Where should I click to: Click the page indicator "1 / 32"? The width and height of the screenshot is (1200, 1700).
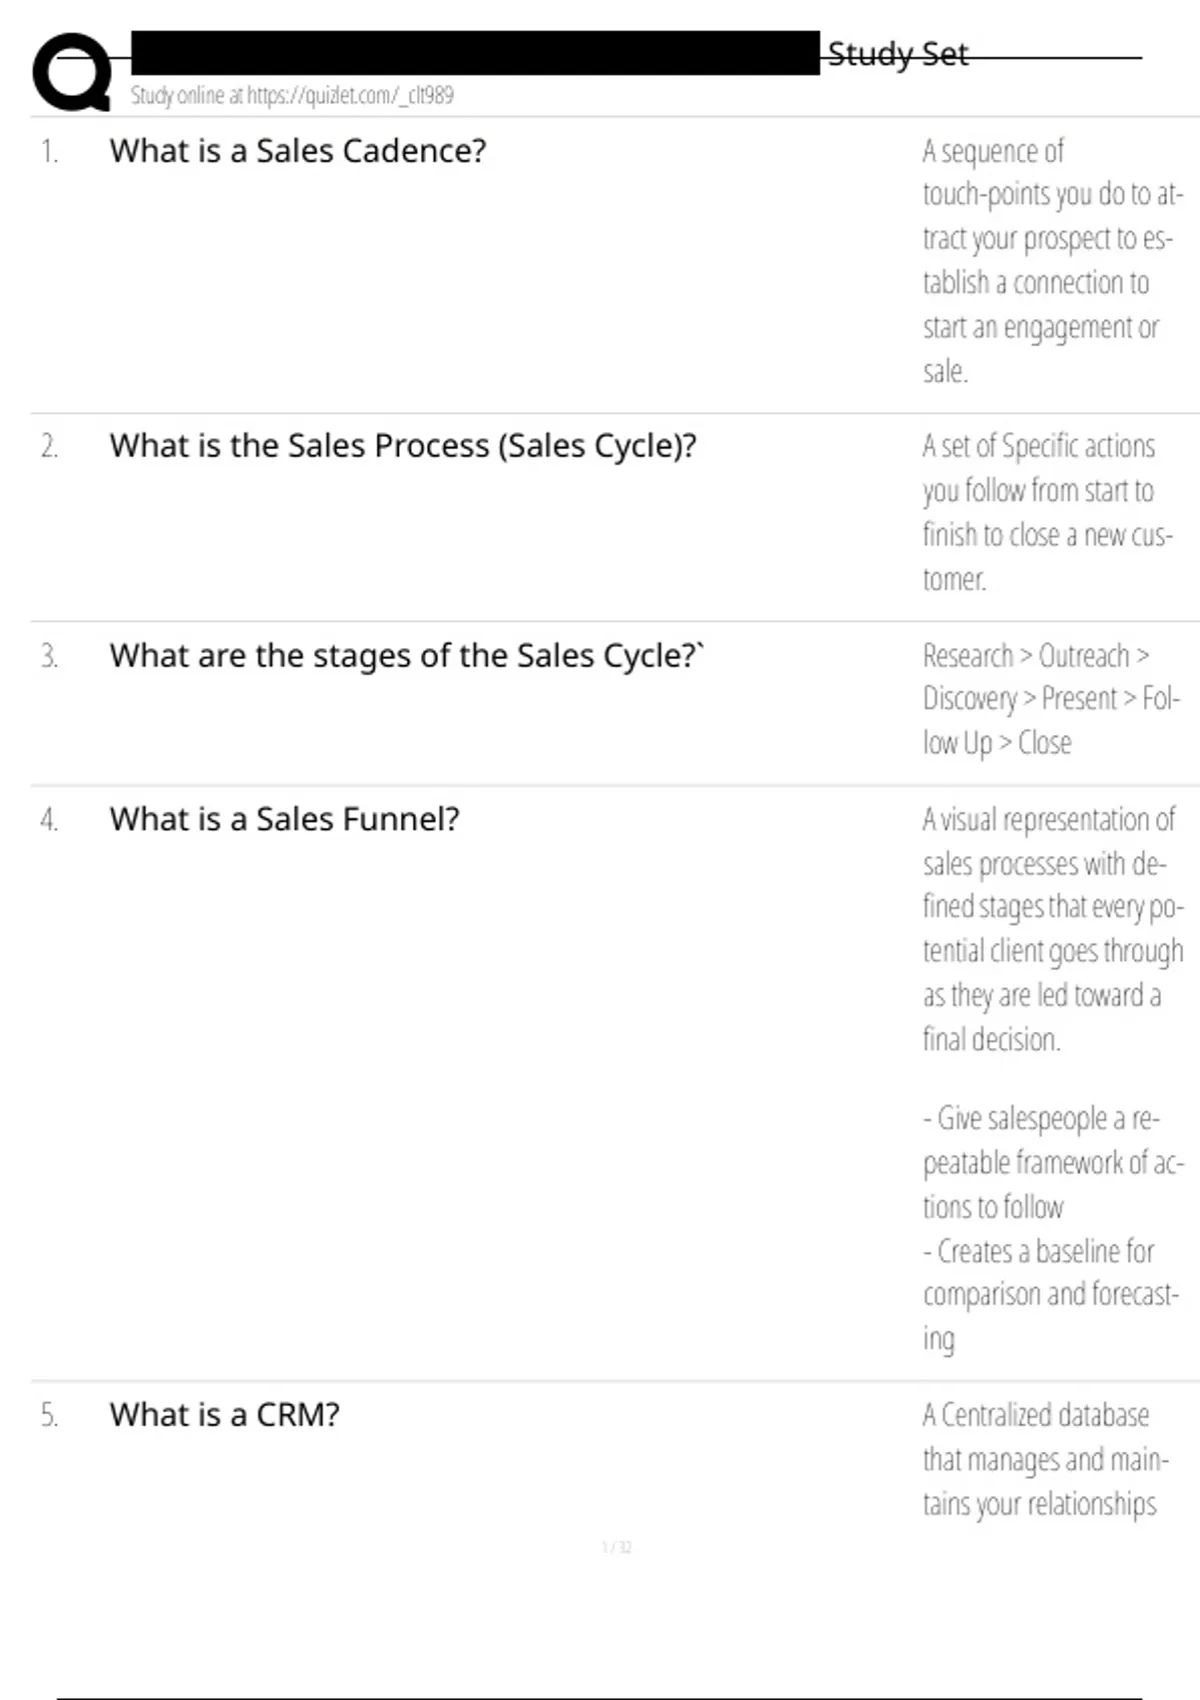pos(616,1547)
